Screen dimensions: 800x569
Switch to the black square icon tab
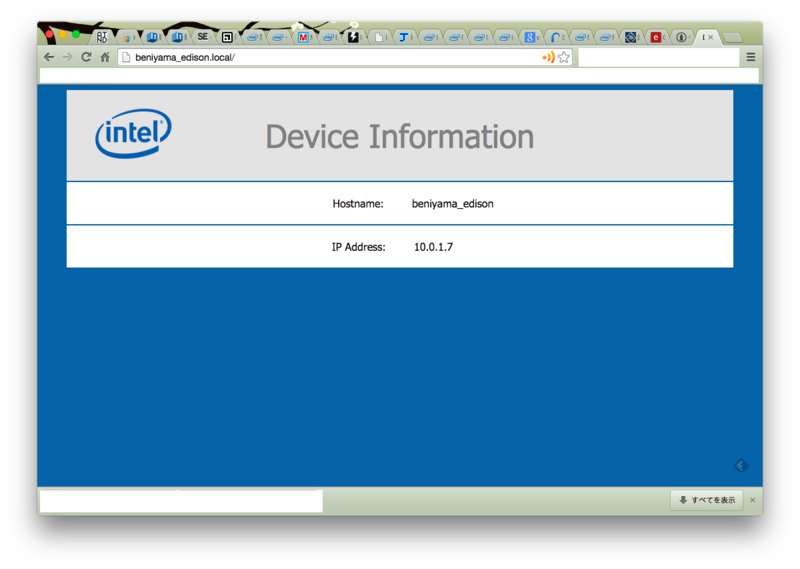click(x=227, y=37)
